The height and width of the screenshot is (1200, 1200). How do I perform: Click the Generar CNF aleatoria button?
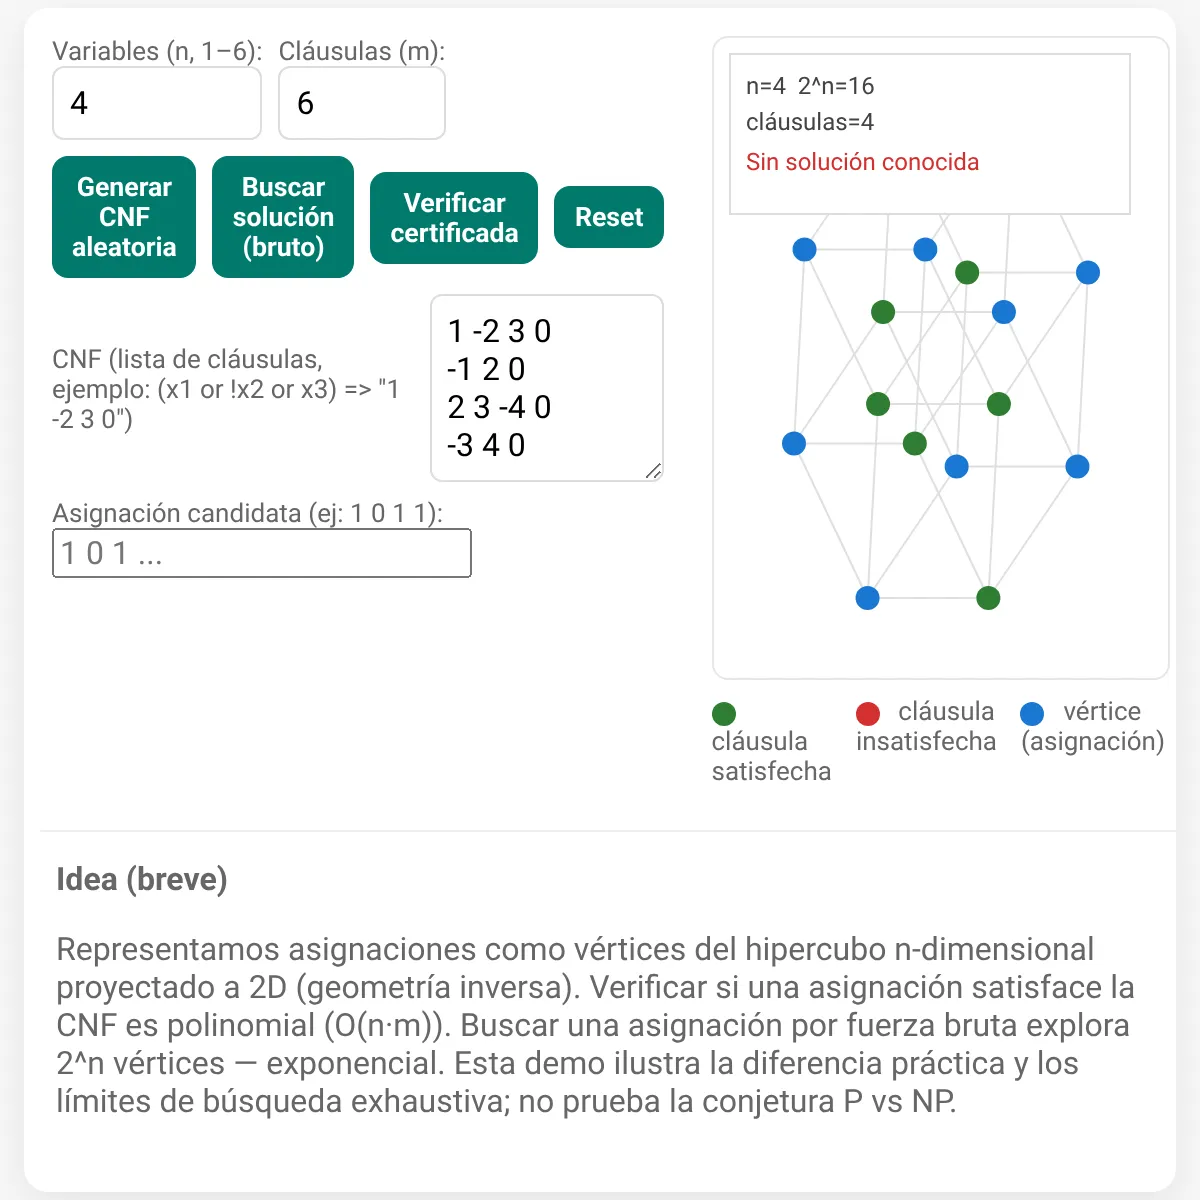click(x=124, y=217)
